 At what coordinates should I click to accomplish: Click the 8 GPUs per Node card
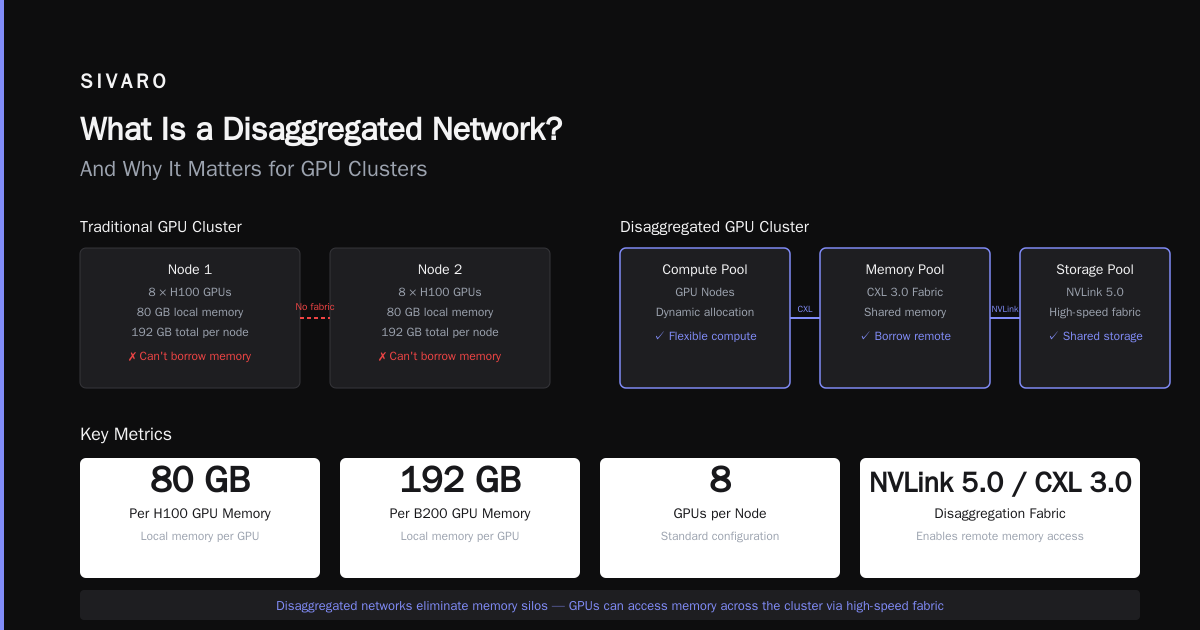pyautogui.click(x=720, y=518)
